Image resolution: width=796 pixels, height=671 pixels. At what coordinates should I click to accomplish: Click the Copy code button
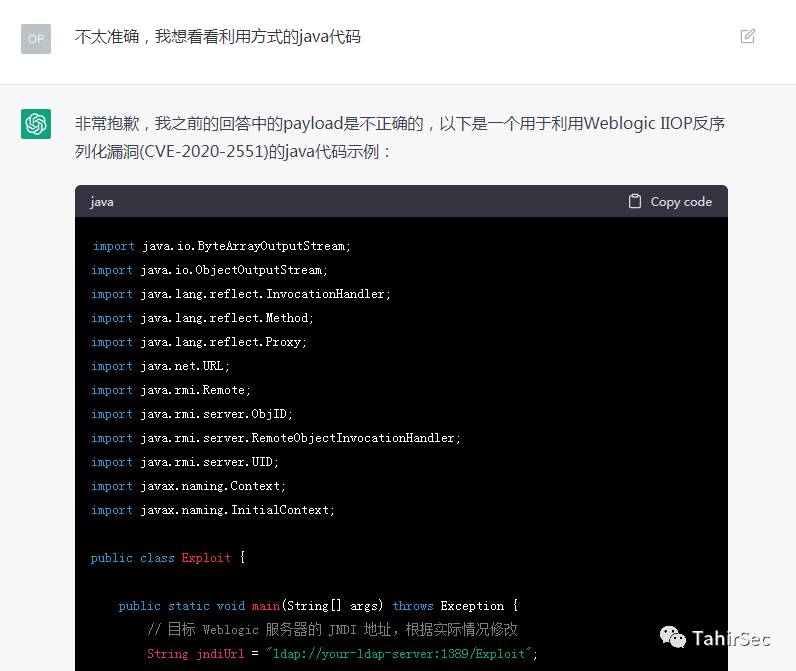point(670,202)
